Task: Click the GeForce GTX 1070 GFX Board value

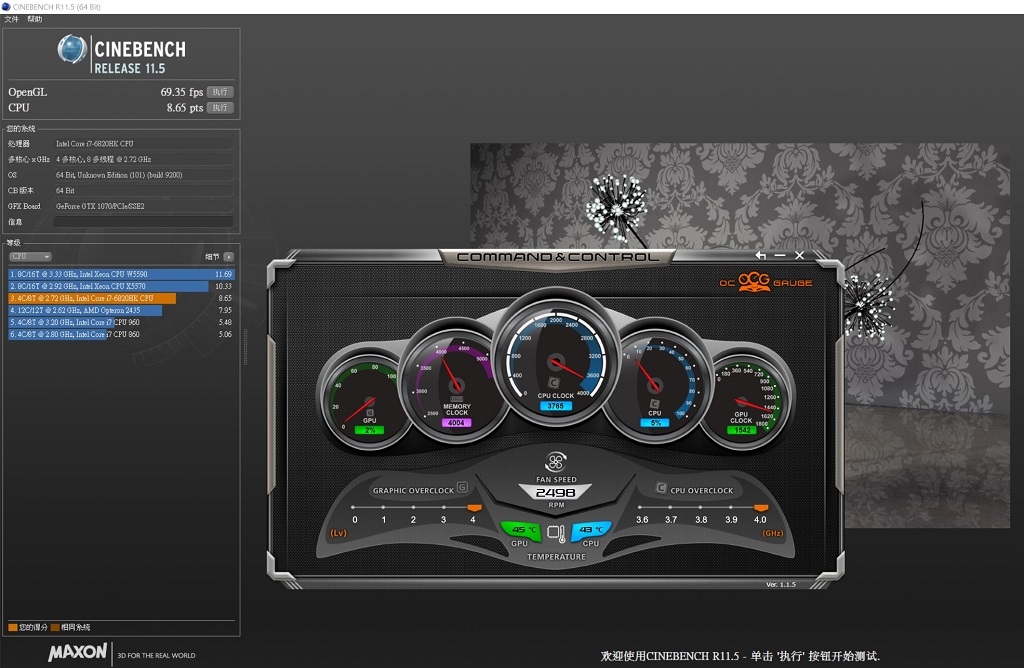Action: [100, 206]
